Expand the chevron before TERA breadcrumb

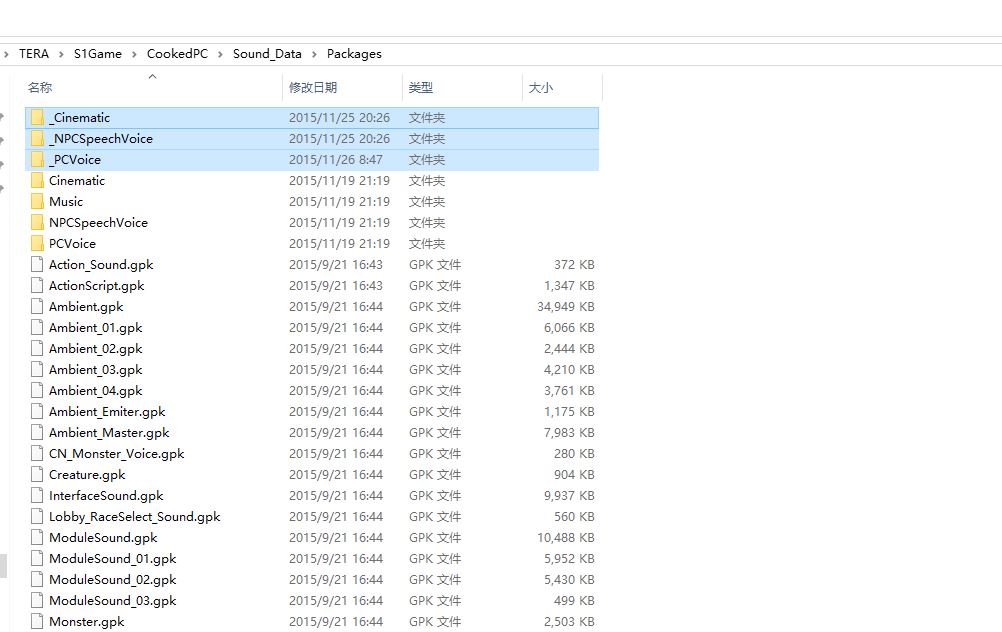(6, 54)
